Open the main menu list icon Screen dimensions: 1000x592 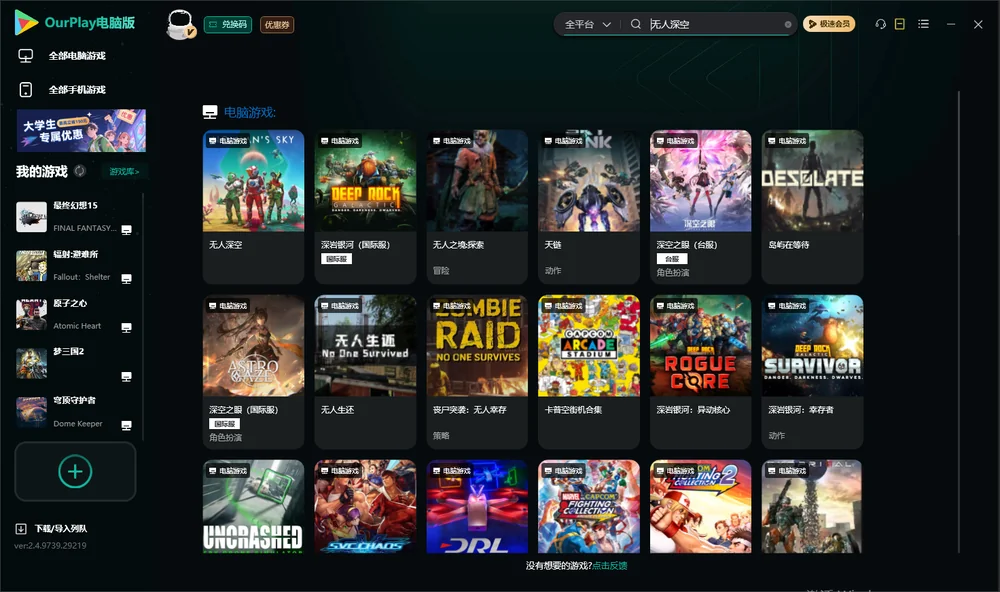(923, 24)
